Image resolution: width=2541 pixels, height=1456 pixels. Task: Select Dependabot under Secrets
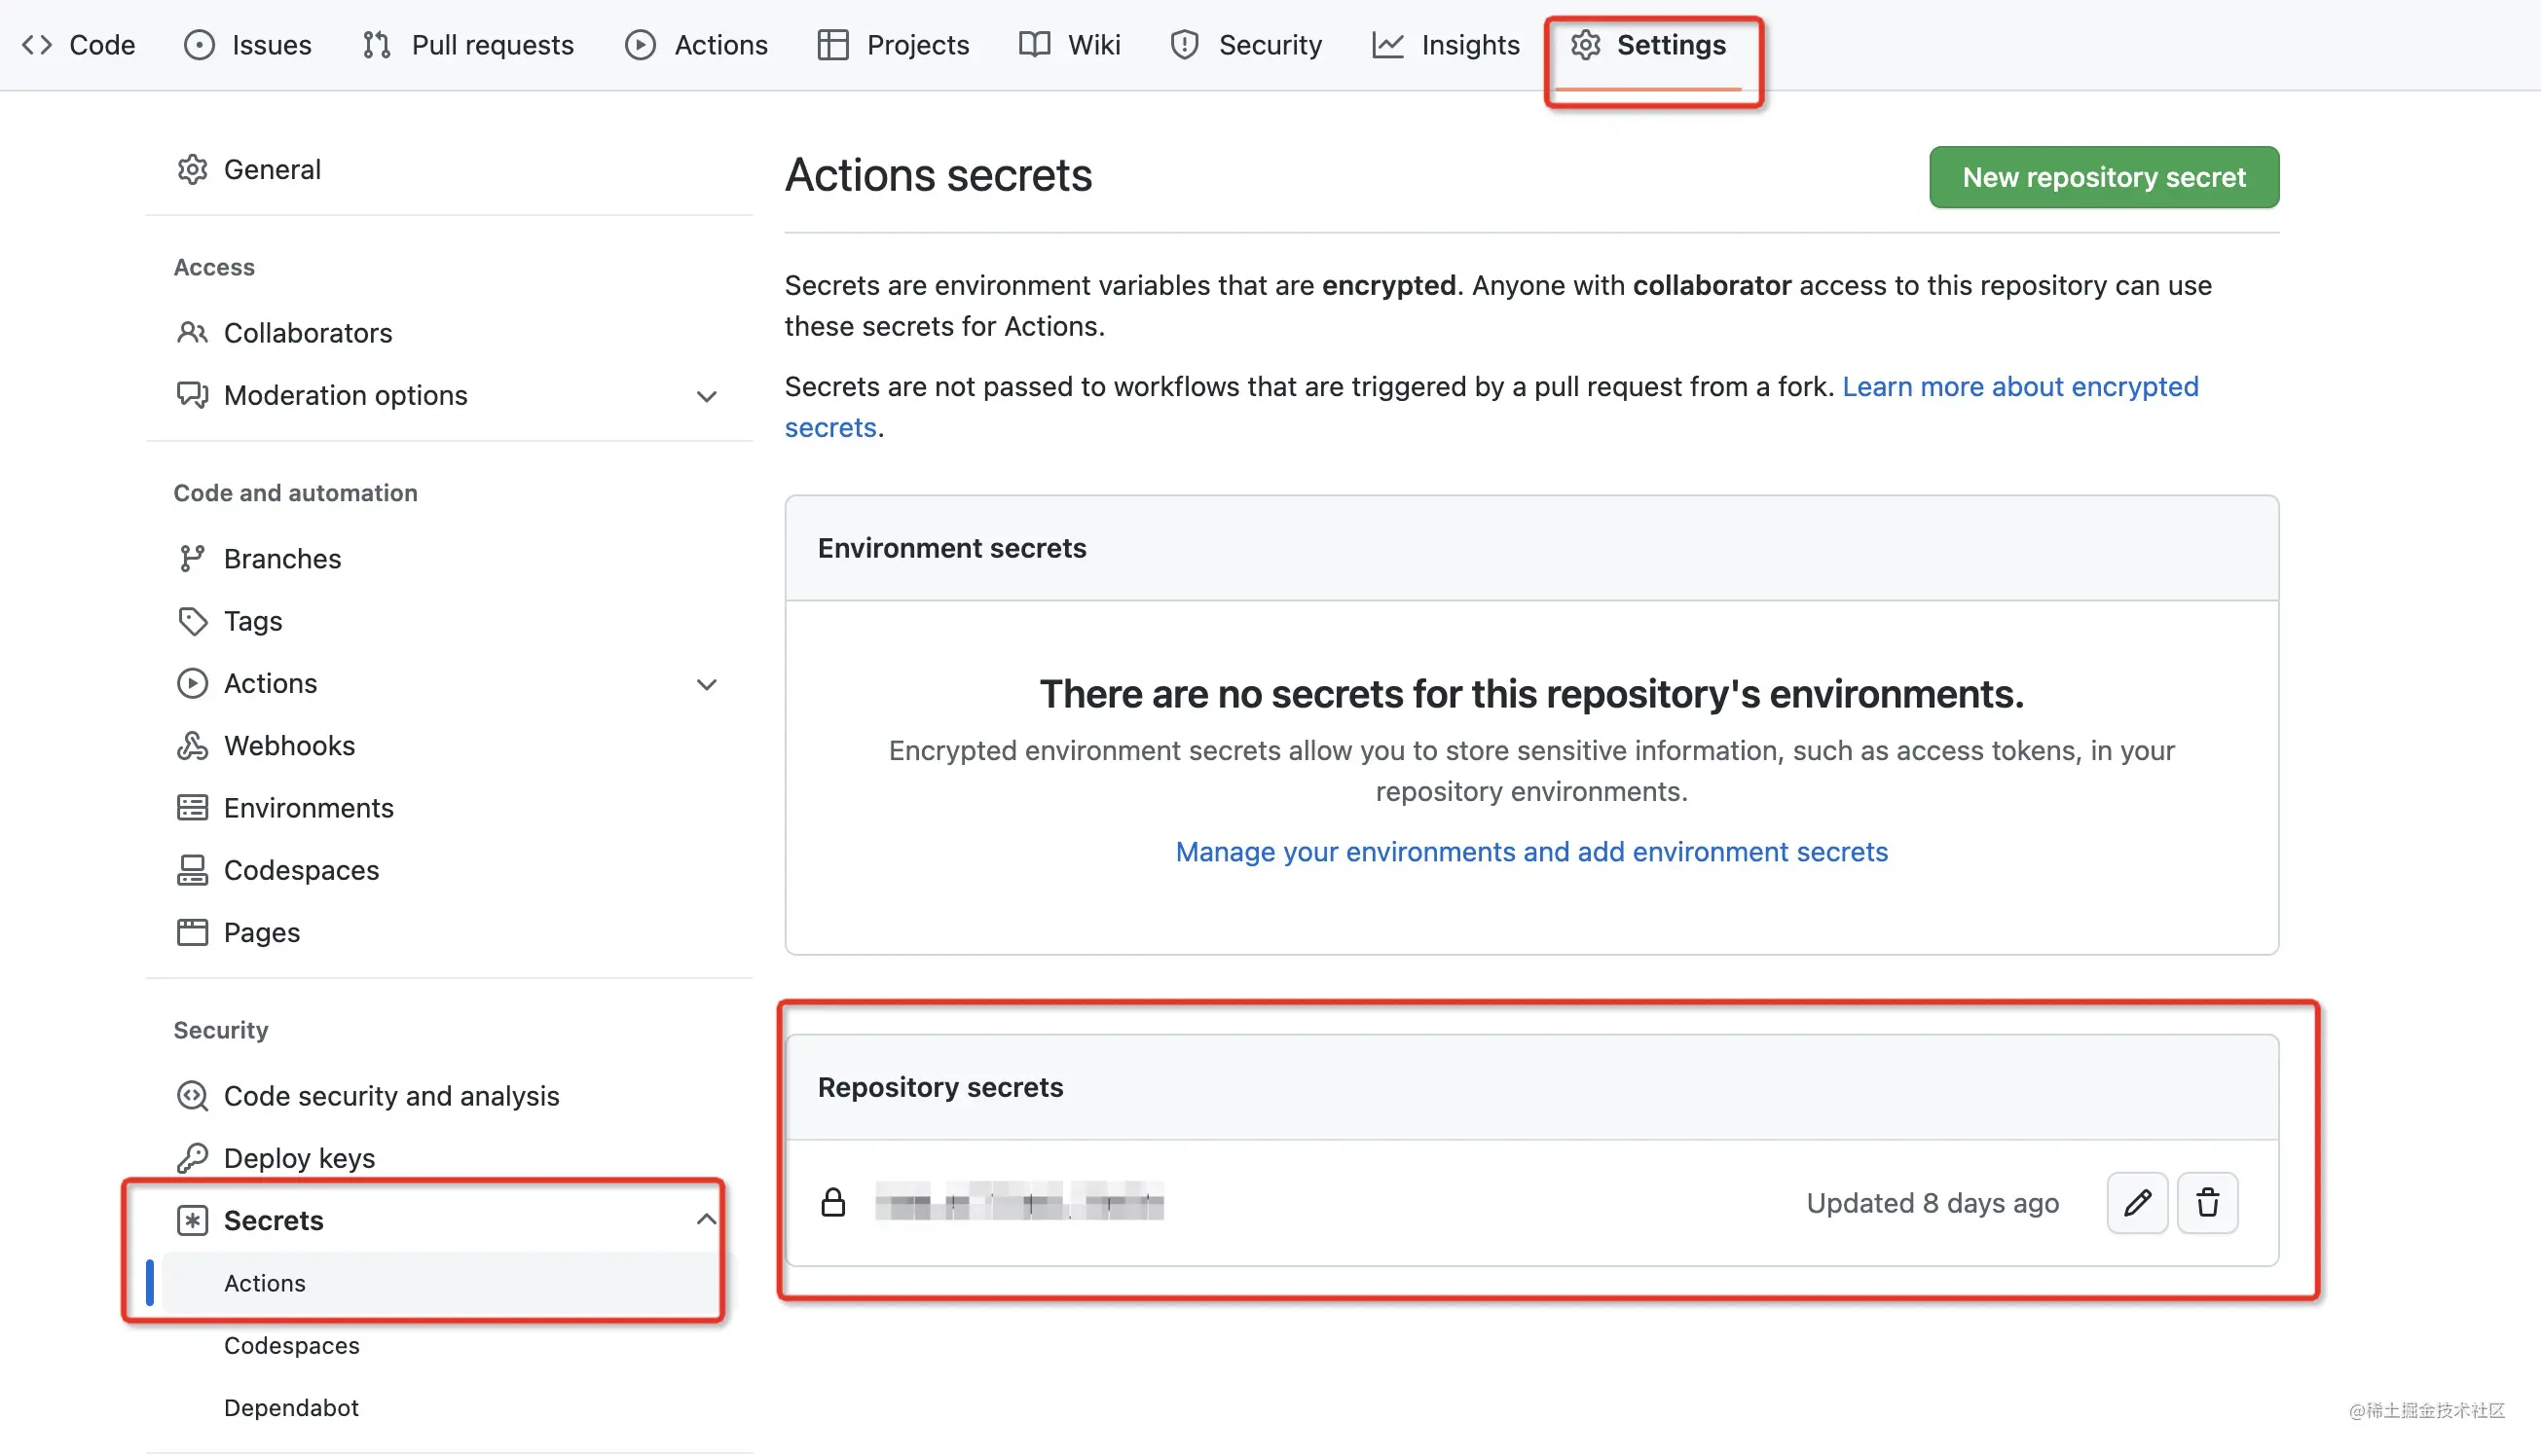pyautogui.click(x=291, y=1407)
